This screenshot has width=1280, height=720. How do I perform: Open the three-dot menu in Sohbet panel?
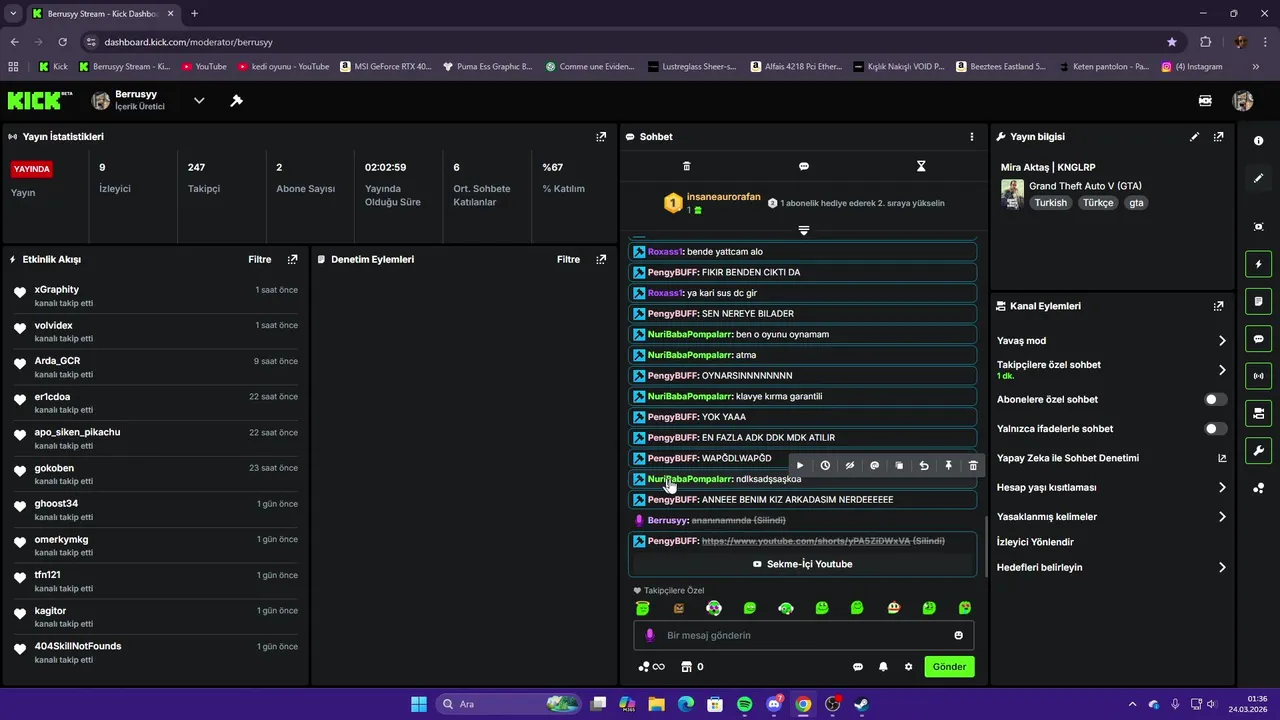click(x=971, y=137)
